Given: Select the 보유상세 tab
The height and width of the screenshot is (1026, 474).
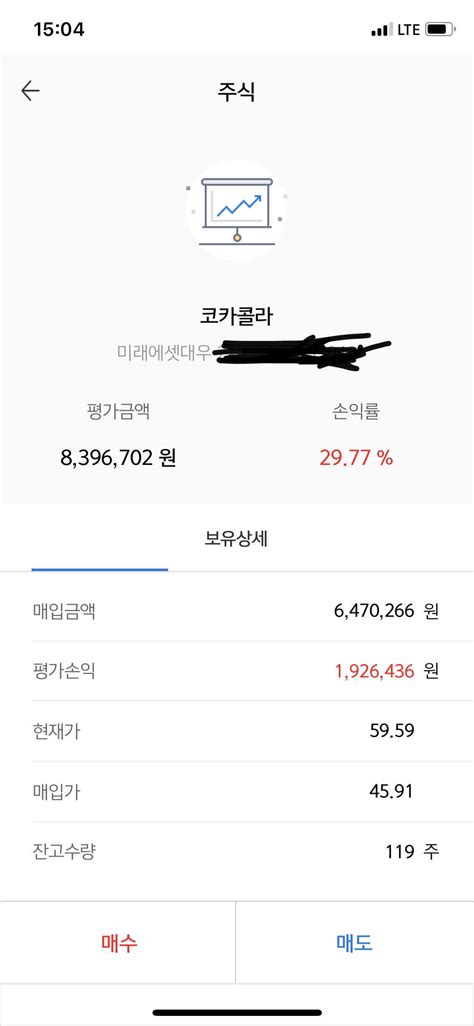Looking at the screenshot, I should pos(236,541).
